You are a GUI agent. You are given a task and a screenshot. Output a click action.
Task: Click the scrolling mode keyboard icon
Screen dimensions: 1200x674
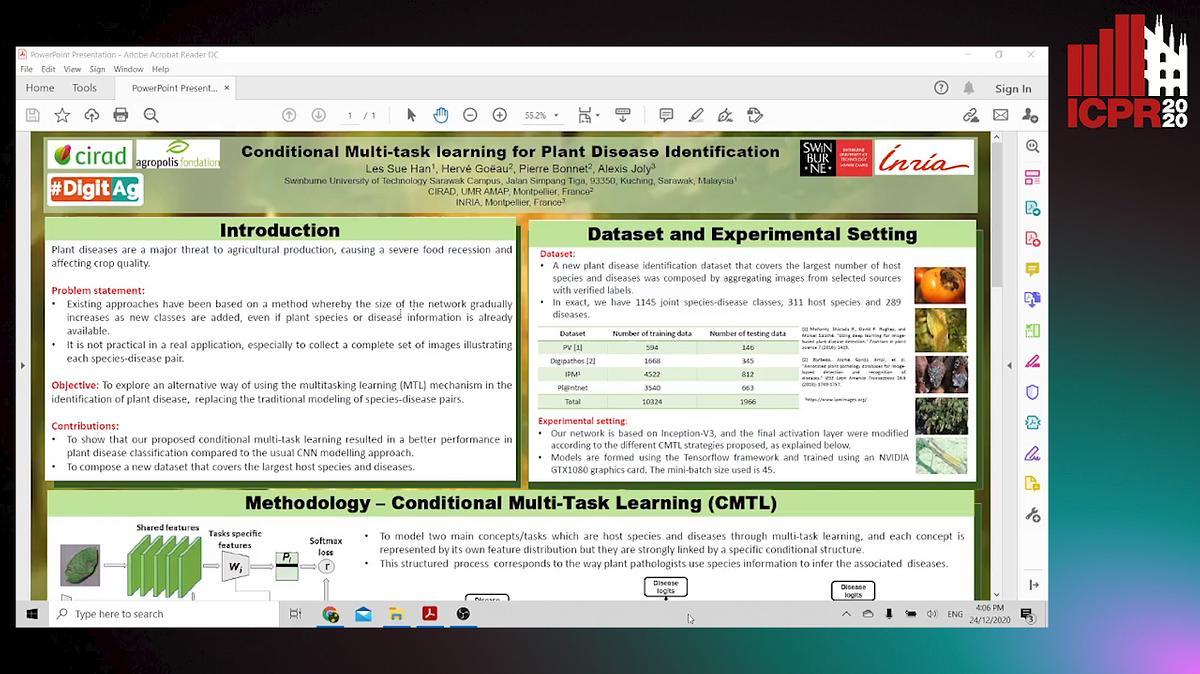coord(622,115)
